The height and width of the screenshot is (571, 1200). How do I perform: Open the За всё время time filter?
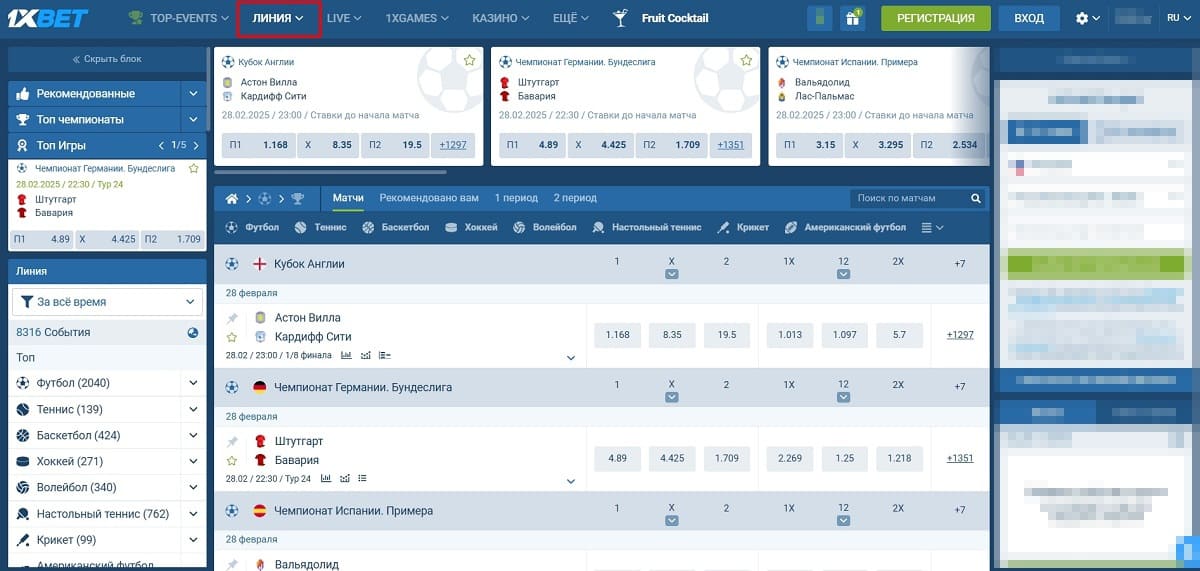click(x=107, y=301)
